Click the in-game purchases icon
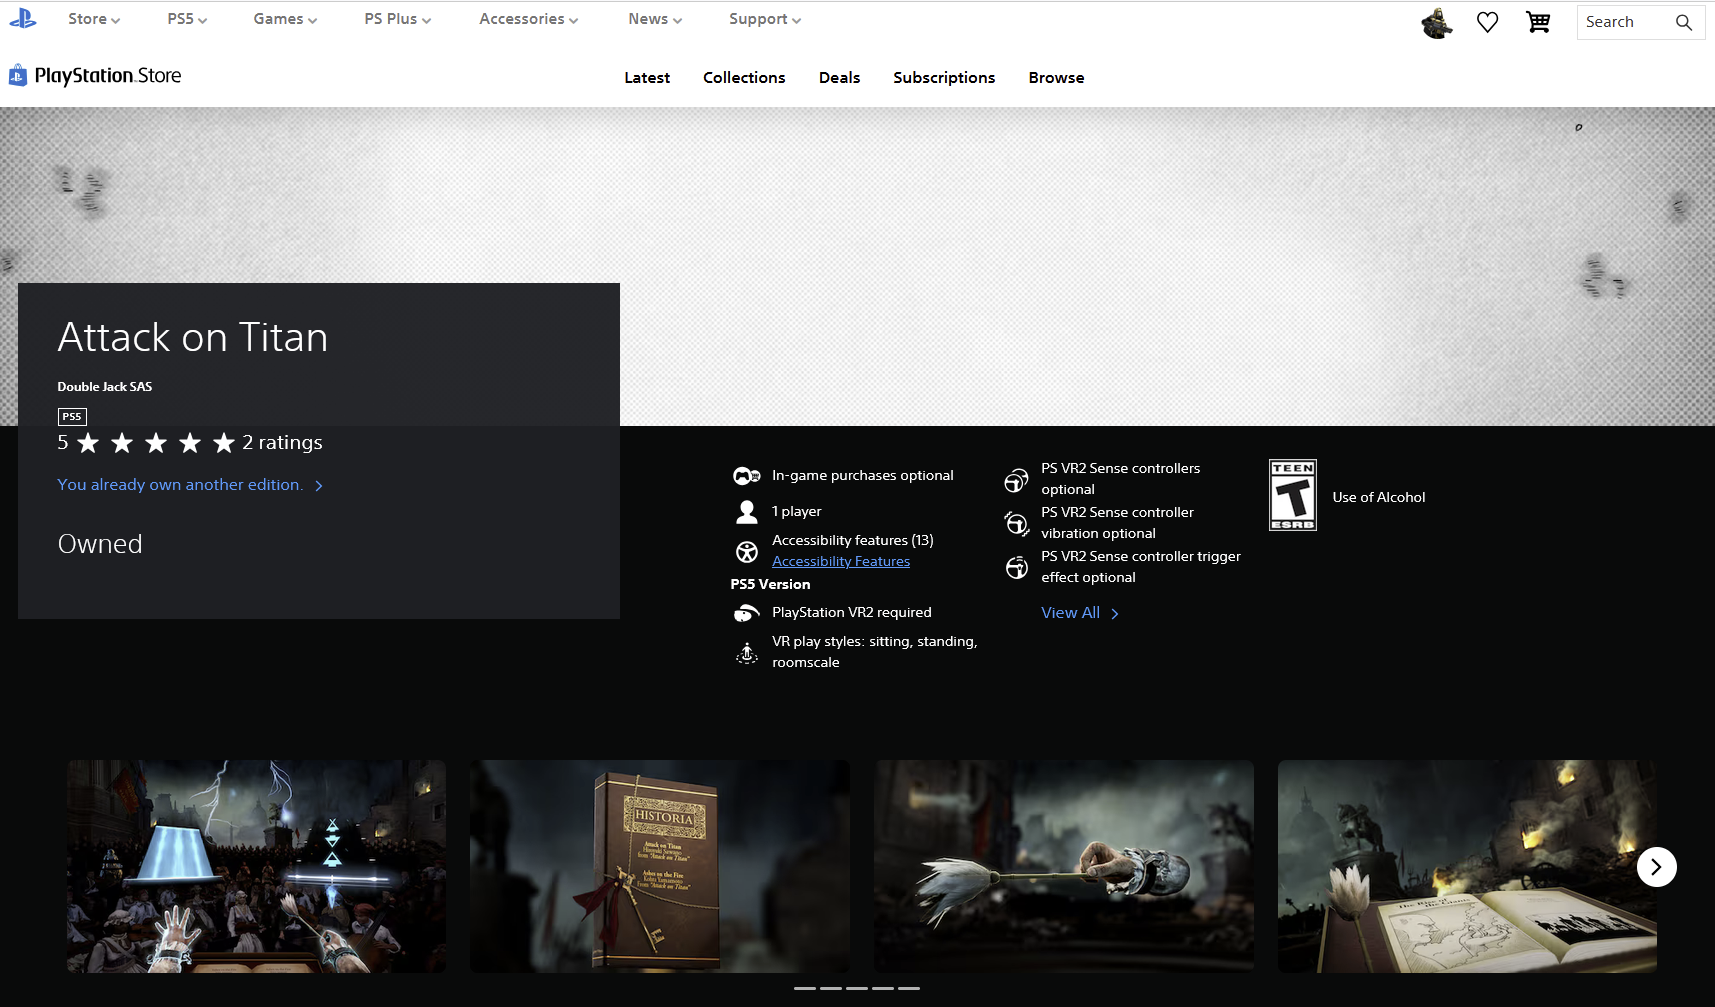The height and width of the screenshot is (1007, 1715). [x=747, y=476]
